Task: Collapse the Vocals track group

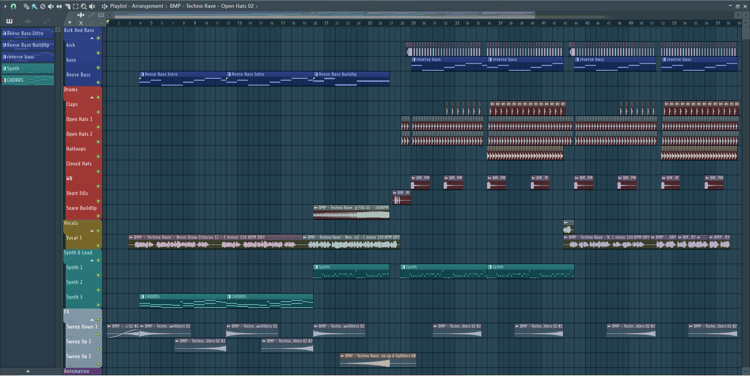Action: [92, 231]
